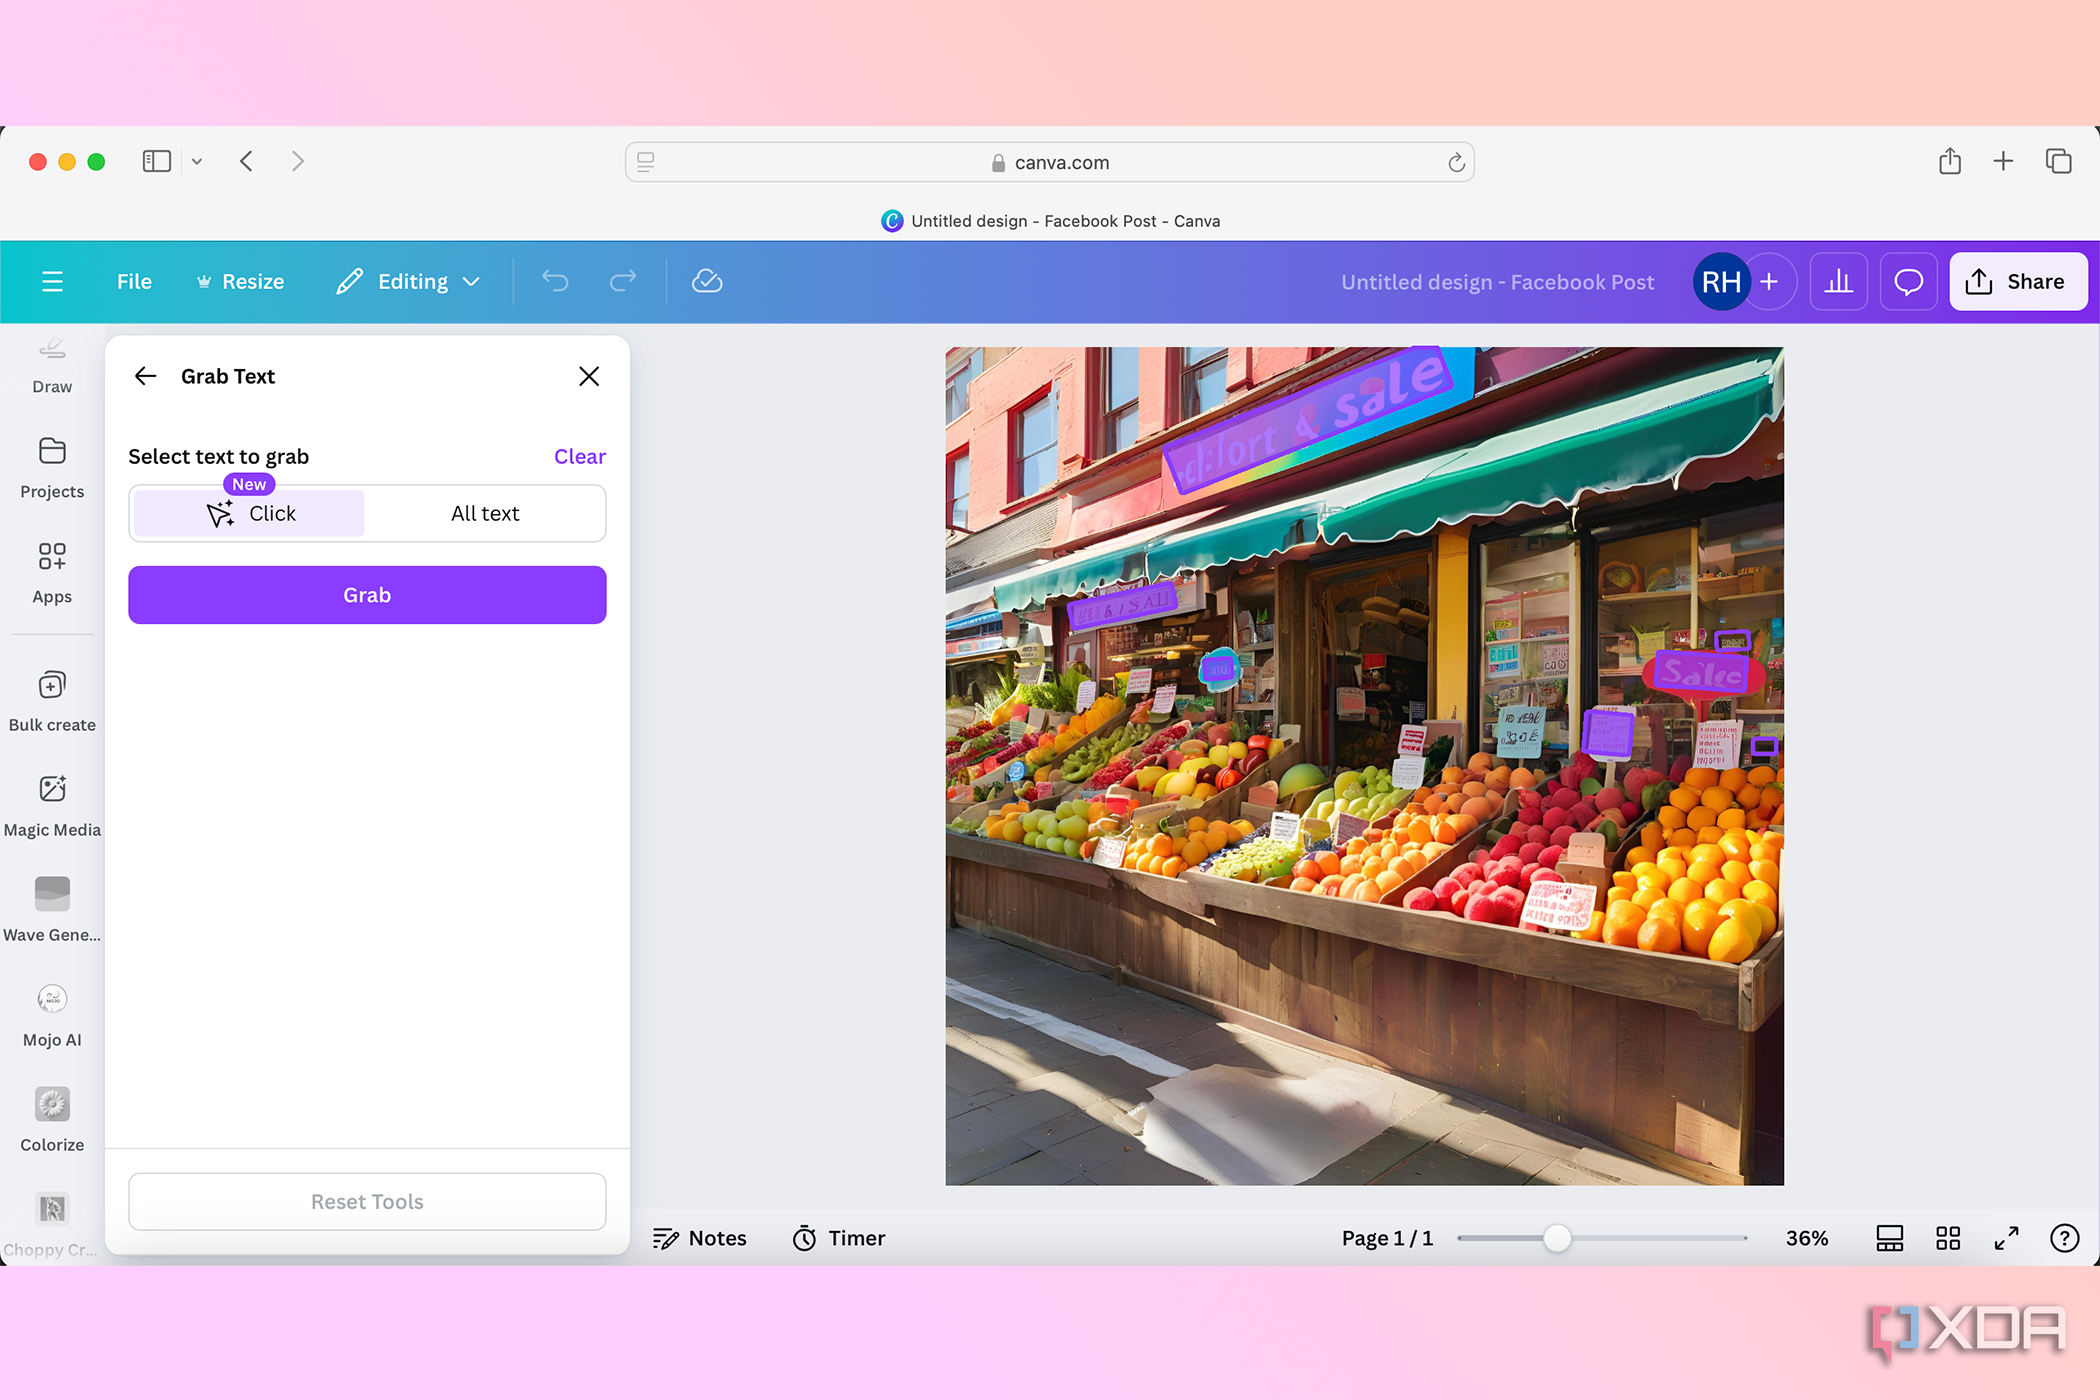Select the All text mode
Viewport: 2100px width, 1400px height.
tap(485, 514)
